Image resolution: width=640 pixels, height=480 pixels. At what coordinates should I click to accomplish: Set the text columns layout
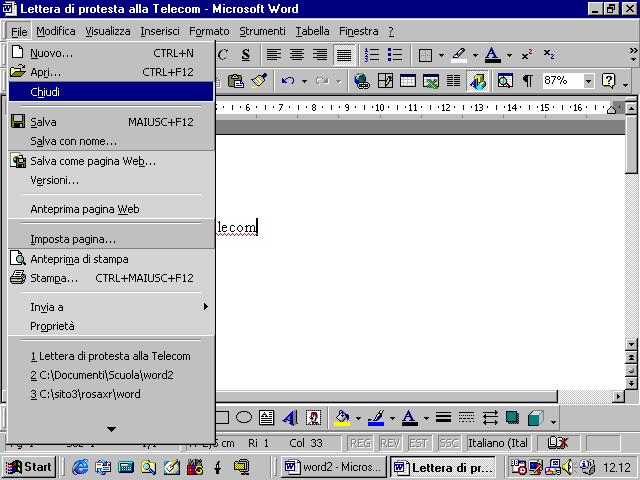click(x=453, y=81)
